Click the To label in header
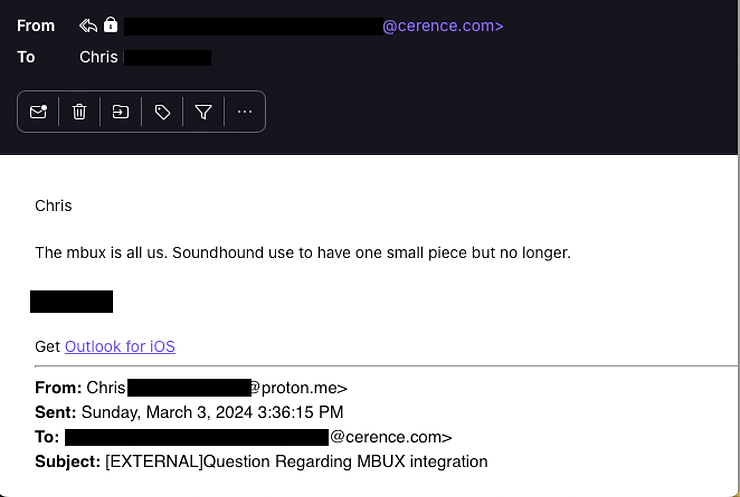Image resolution: width=740 pixels, height=497 pixels. [26, 57]
